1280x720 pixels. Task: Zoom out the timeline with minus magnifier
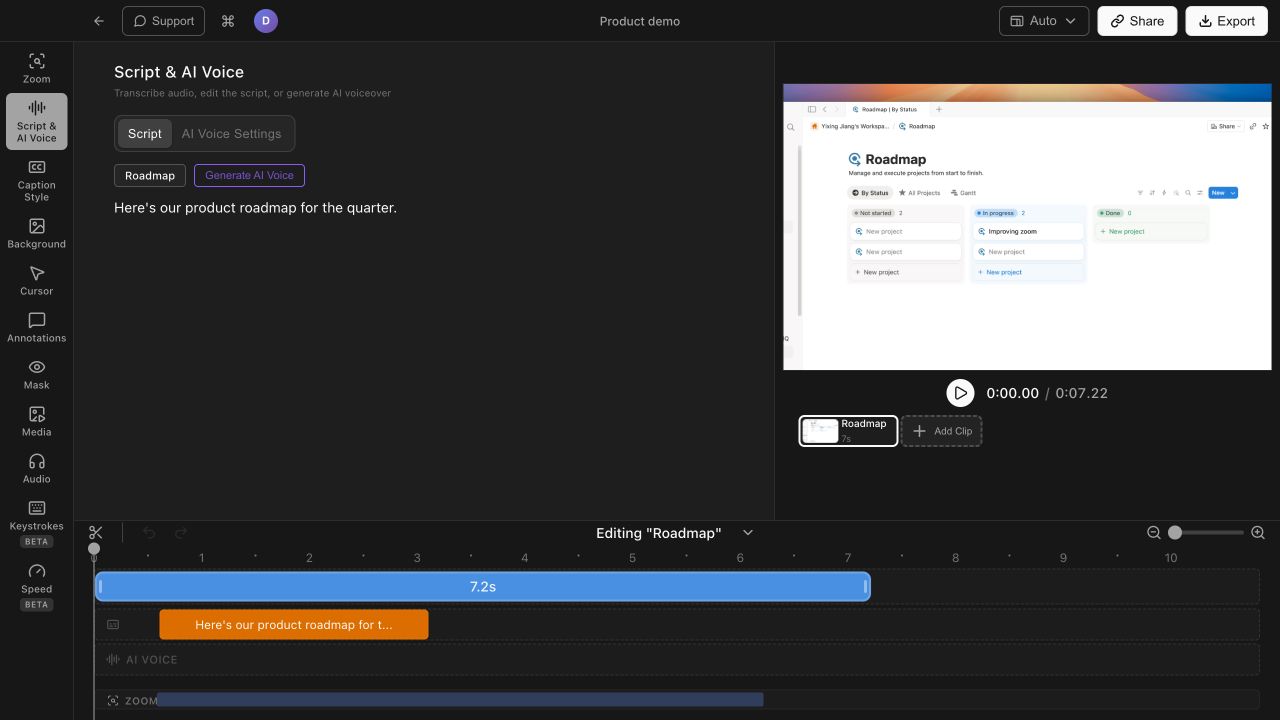tap(1154, 533)
